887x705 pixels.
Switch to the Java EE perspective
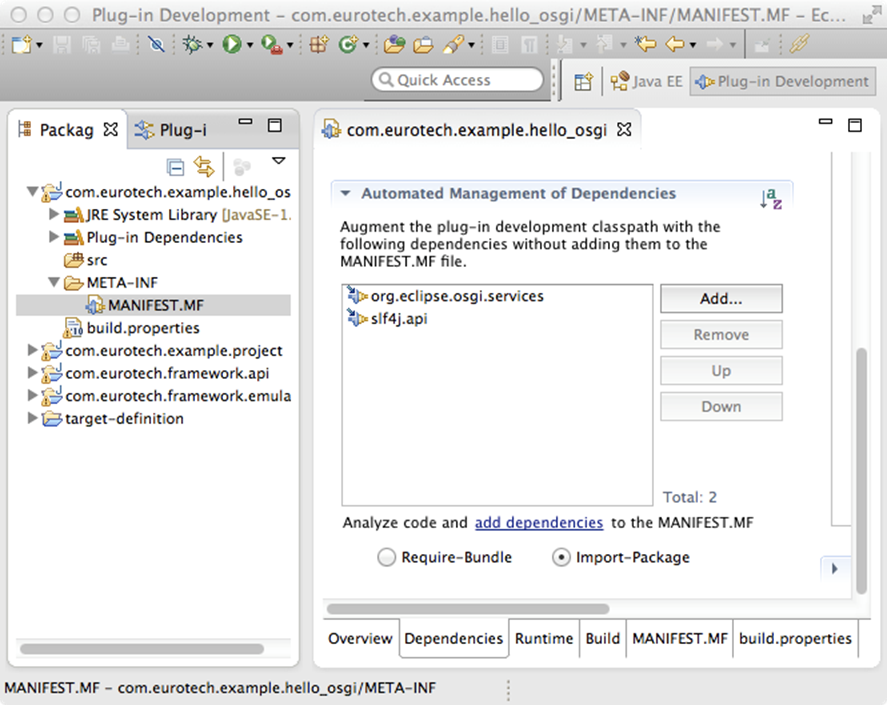[646, 81]
